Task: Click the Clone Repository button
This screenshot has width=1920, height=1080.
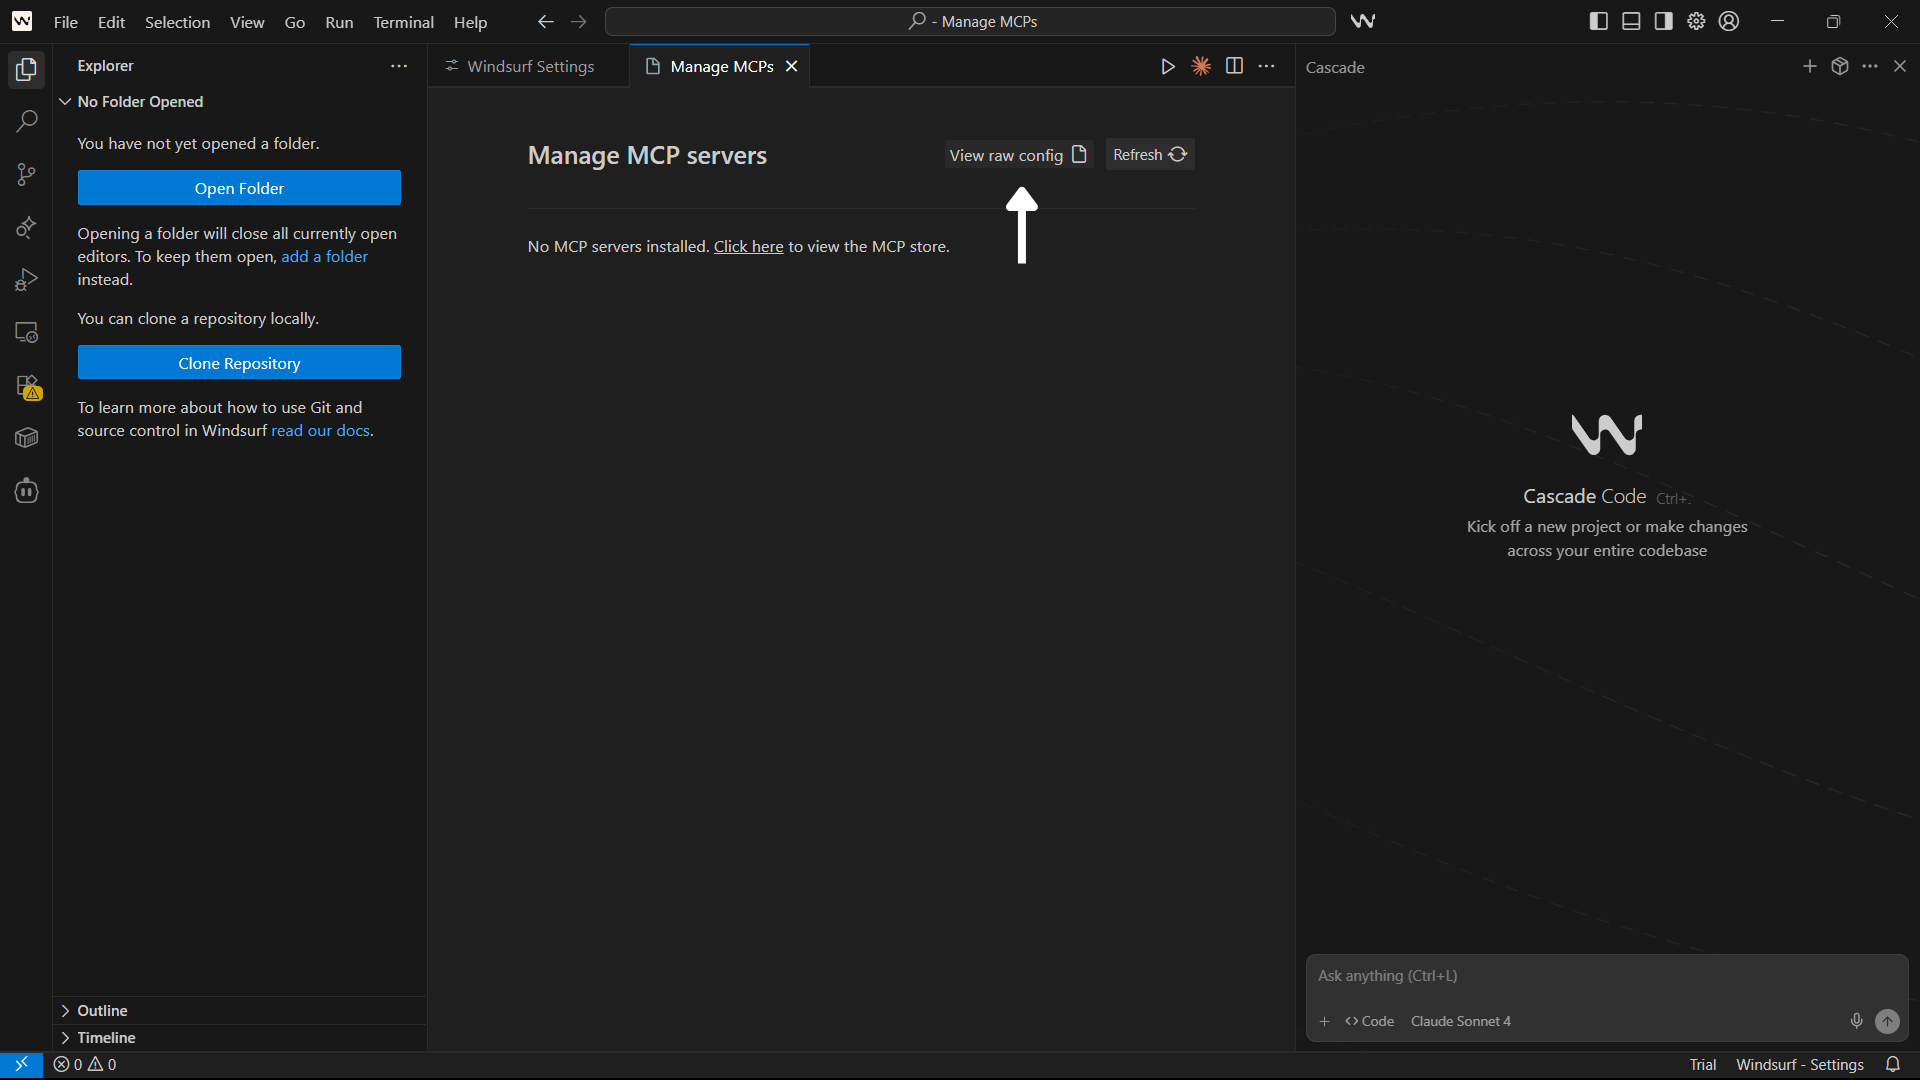Action: 239,363
